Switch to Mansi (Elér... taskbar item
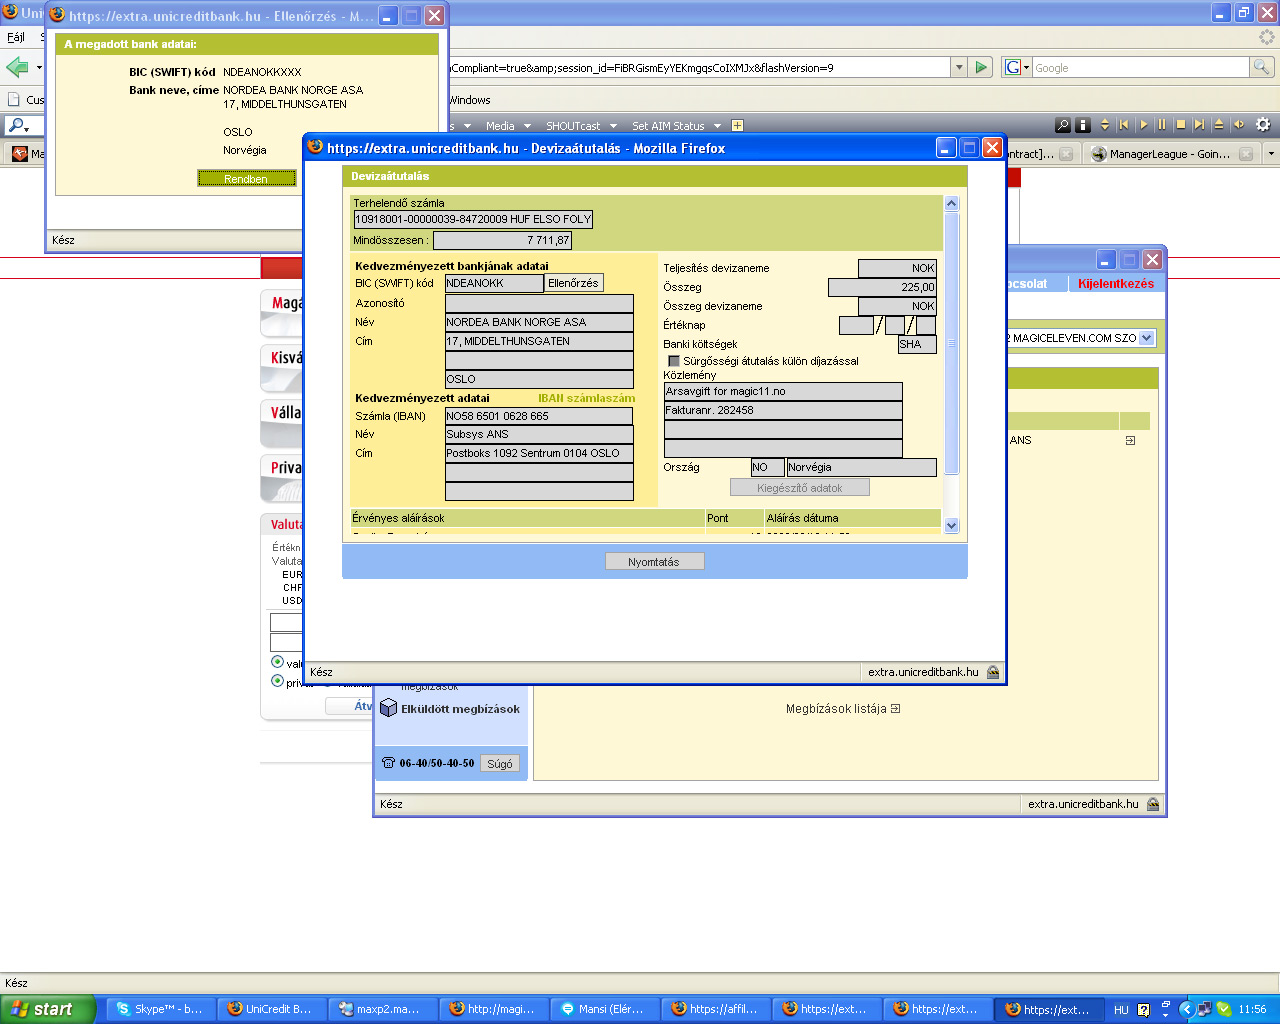Viewport: 1280px width, 1024px height. [x=604, y=1009]
